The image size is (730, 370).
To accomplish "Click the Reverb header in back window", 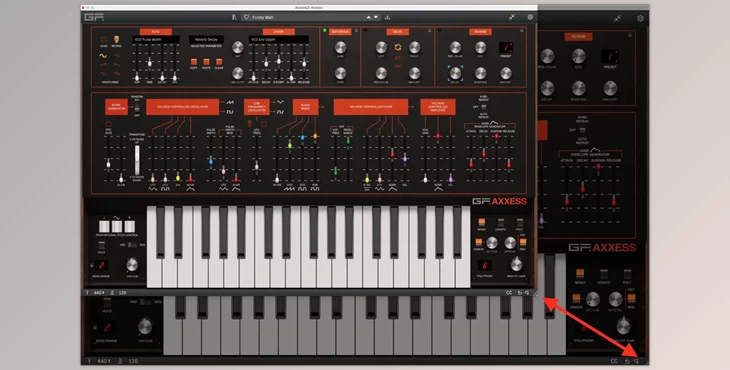I will pyautogui.click(x=578, y=37).
